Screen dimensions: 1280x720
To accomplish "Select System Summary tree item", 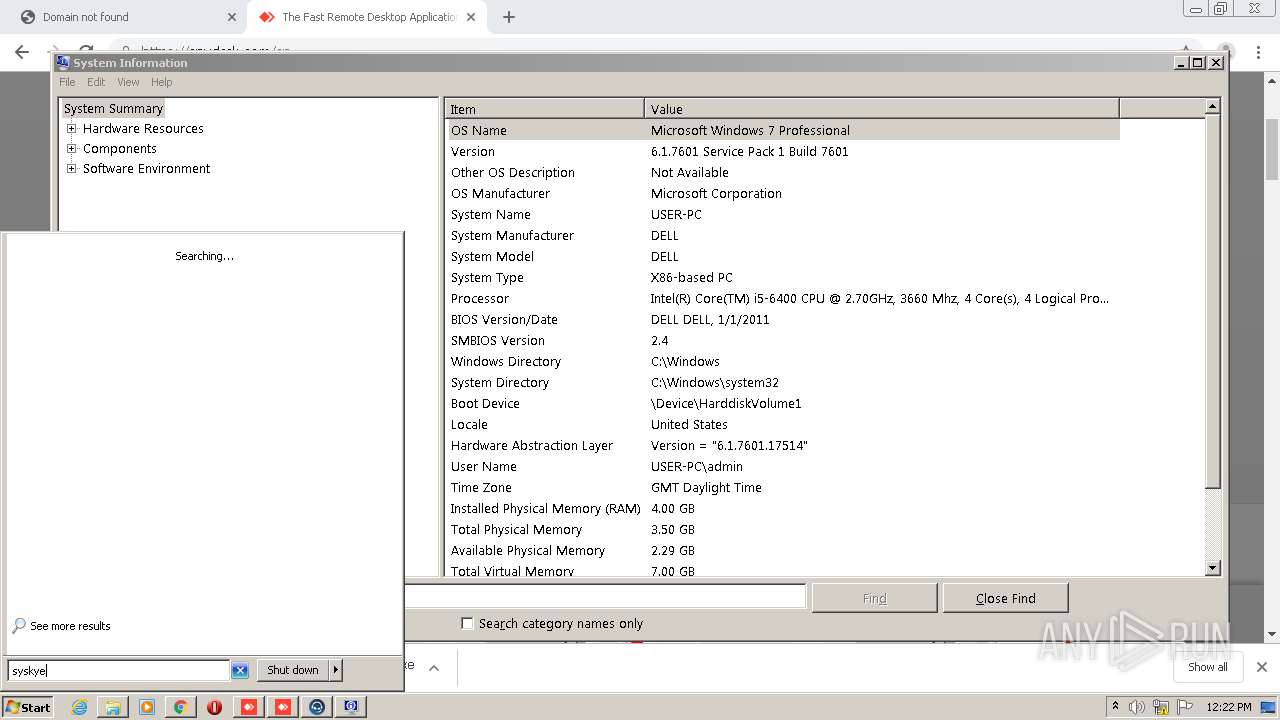I will pos(113,108).
